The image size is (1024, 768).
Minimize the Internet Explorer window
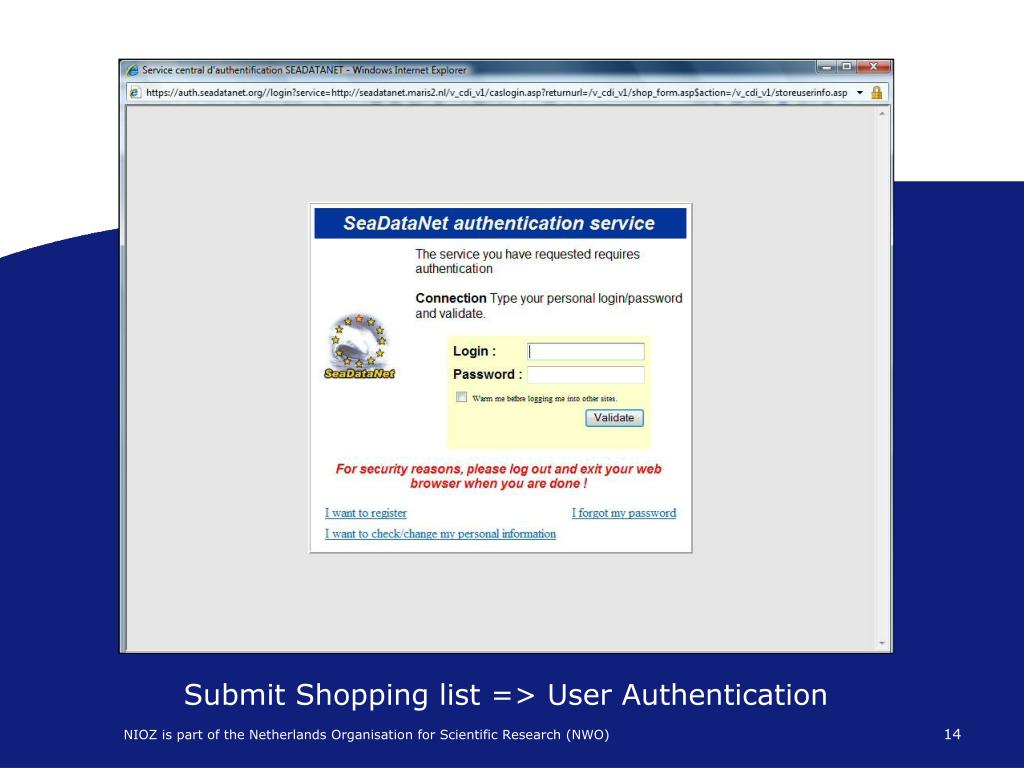pyautogui.click(x=826, y=67)
